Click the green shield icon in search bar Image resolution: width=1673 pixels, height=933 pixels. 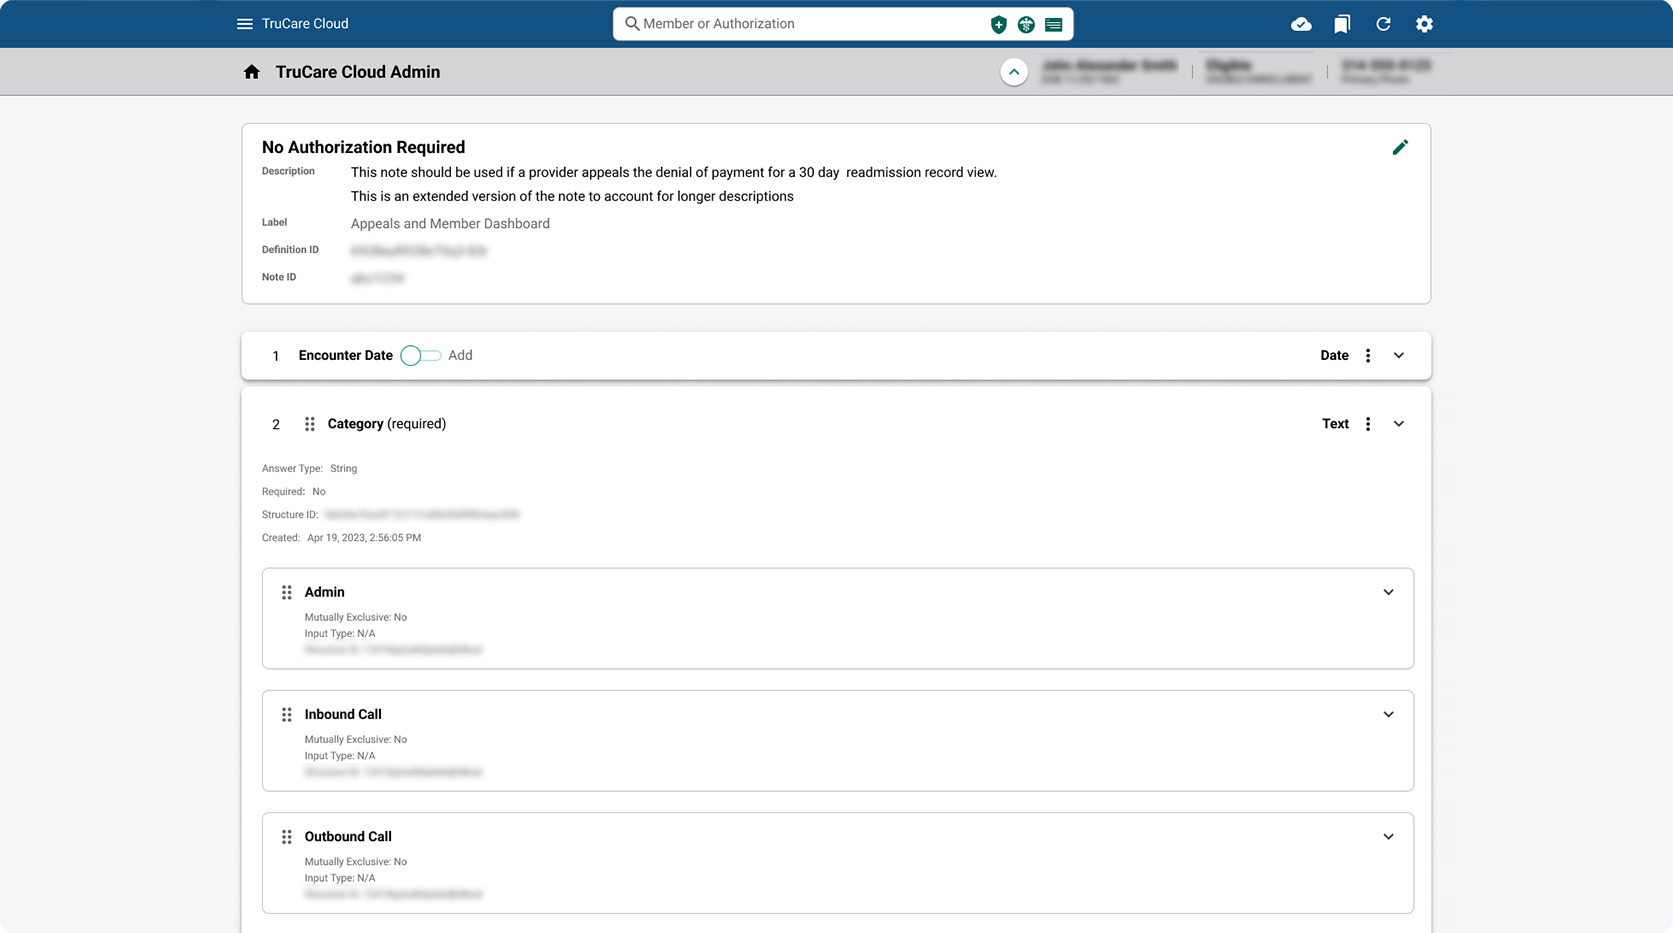click(x=998, y=25)
